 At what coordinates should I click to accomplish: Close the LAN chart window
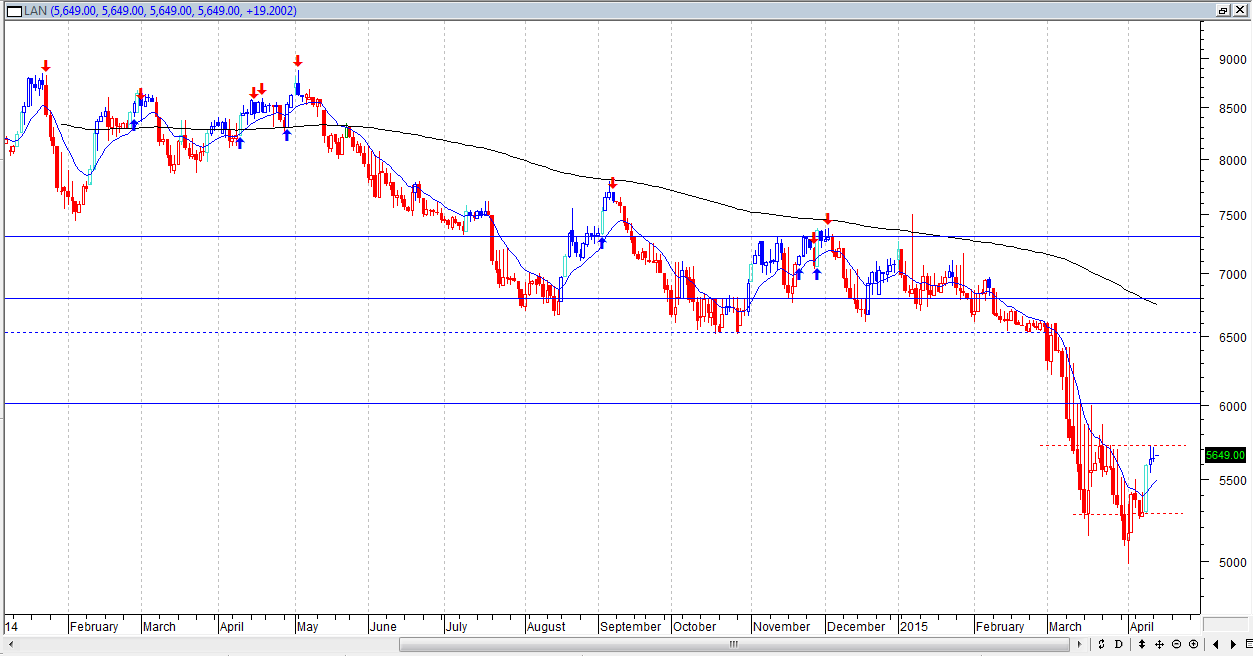(1240, 10)
